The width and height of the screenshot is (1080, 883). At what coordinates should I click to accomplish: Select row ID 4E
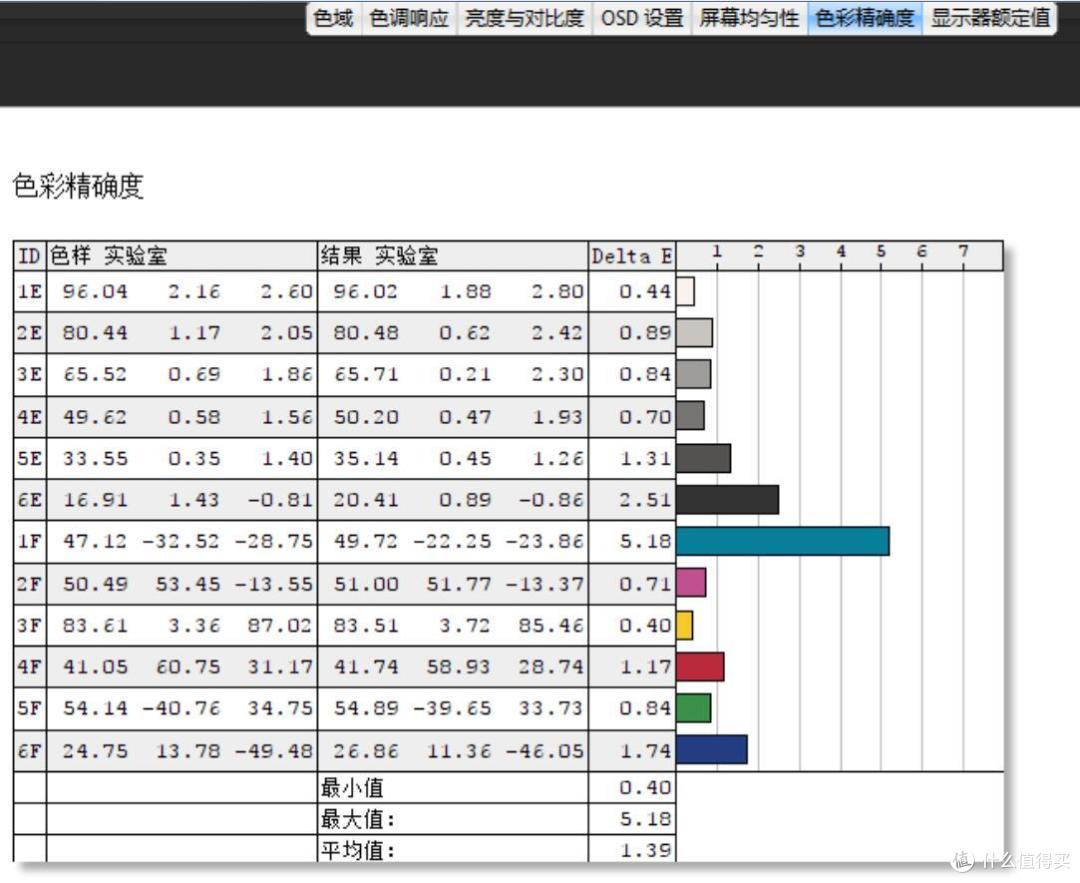click(x=30, y=417)
